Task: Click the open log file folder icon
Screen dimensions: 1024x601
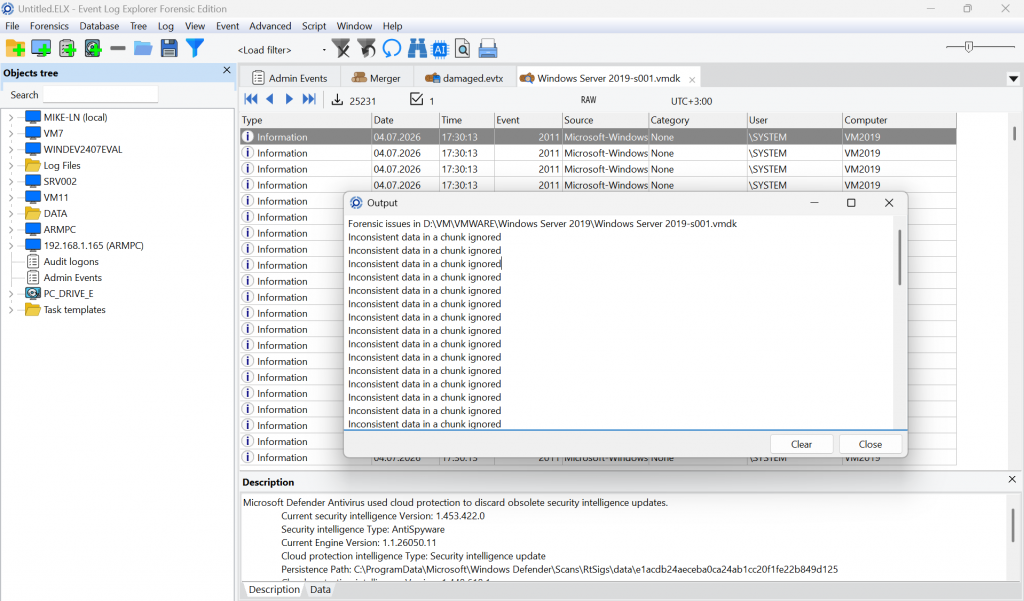Action: tap(143, 48)
